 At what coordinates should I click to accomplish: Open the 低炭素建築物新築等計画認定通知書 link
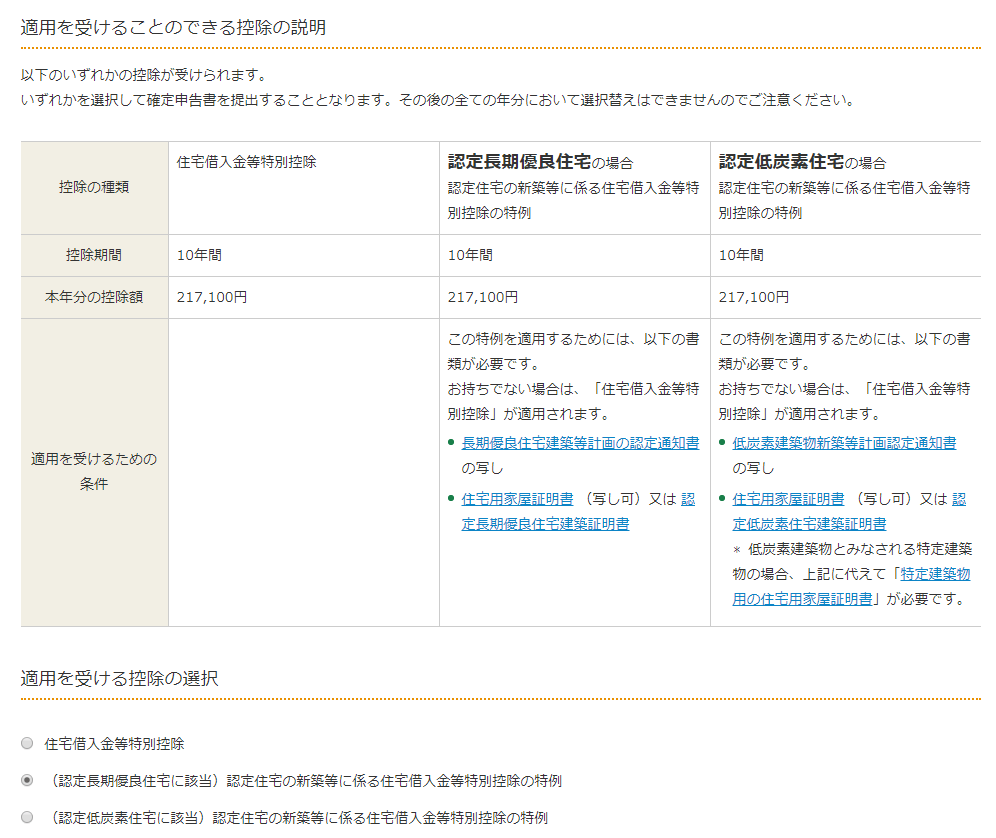click(x=844, y=443)
